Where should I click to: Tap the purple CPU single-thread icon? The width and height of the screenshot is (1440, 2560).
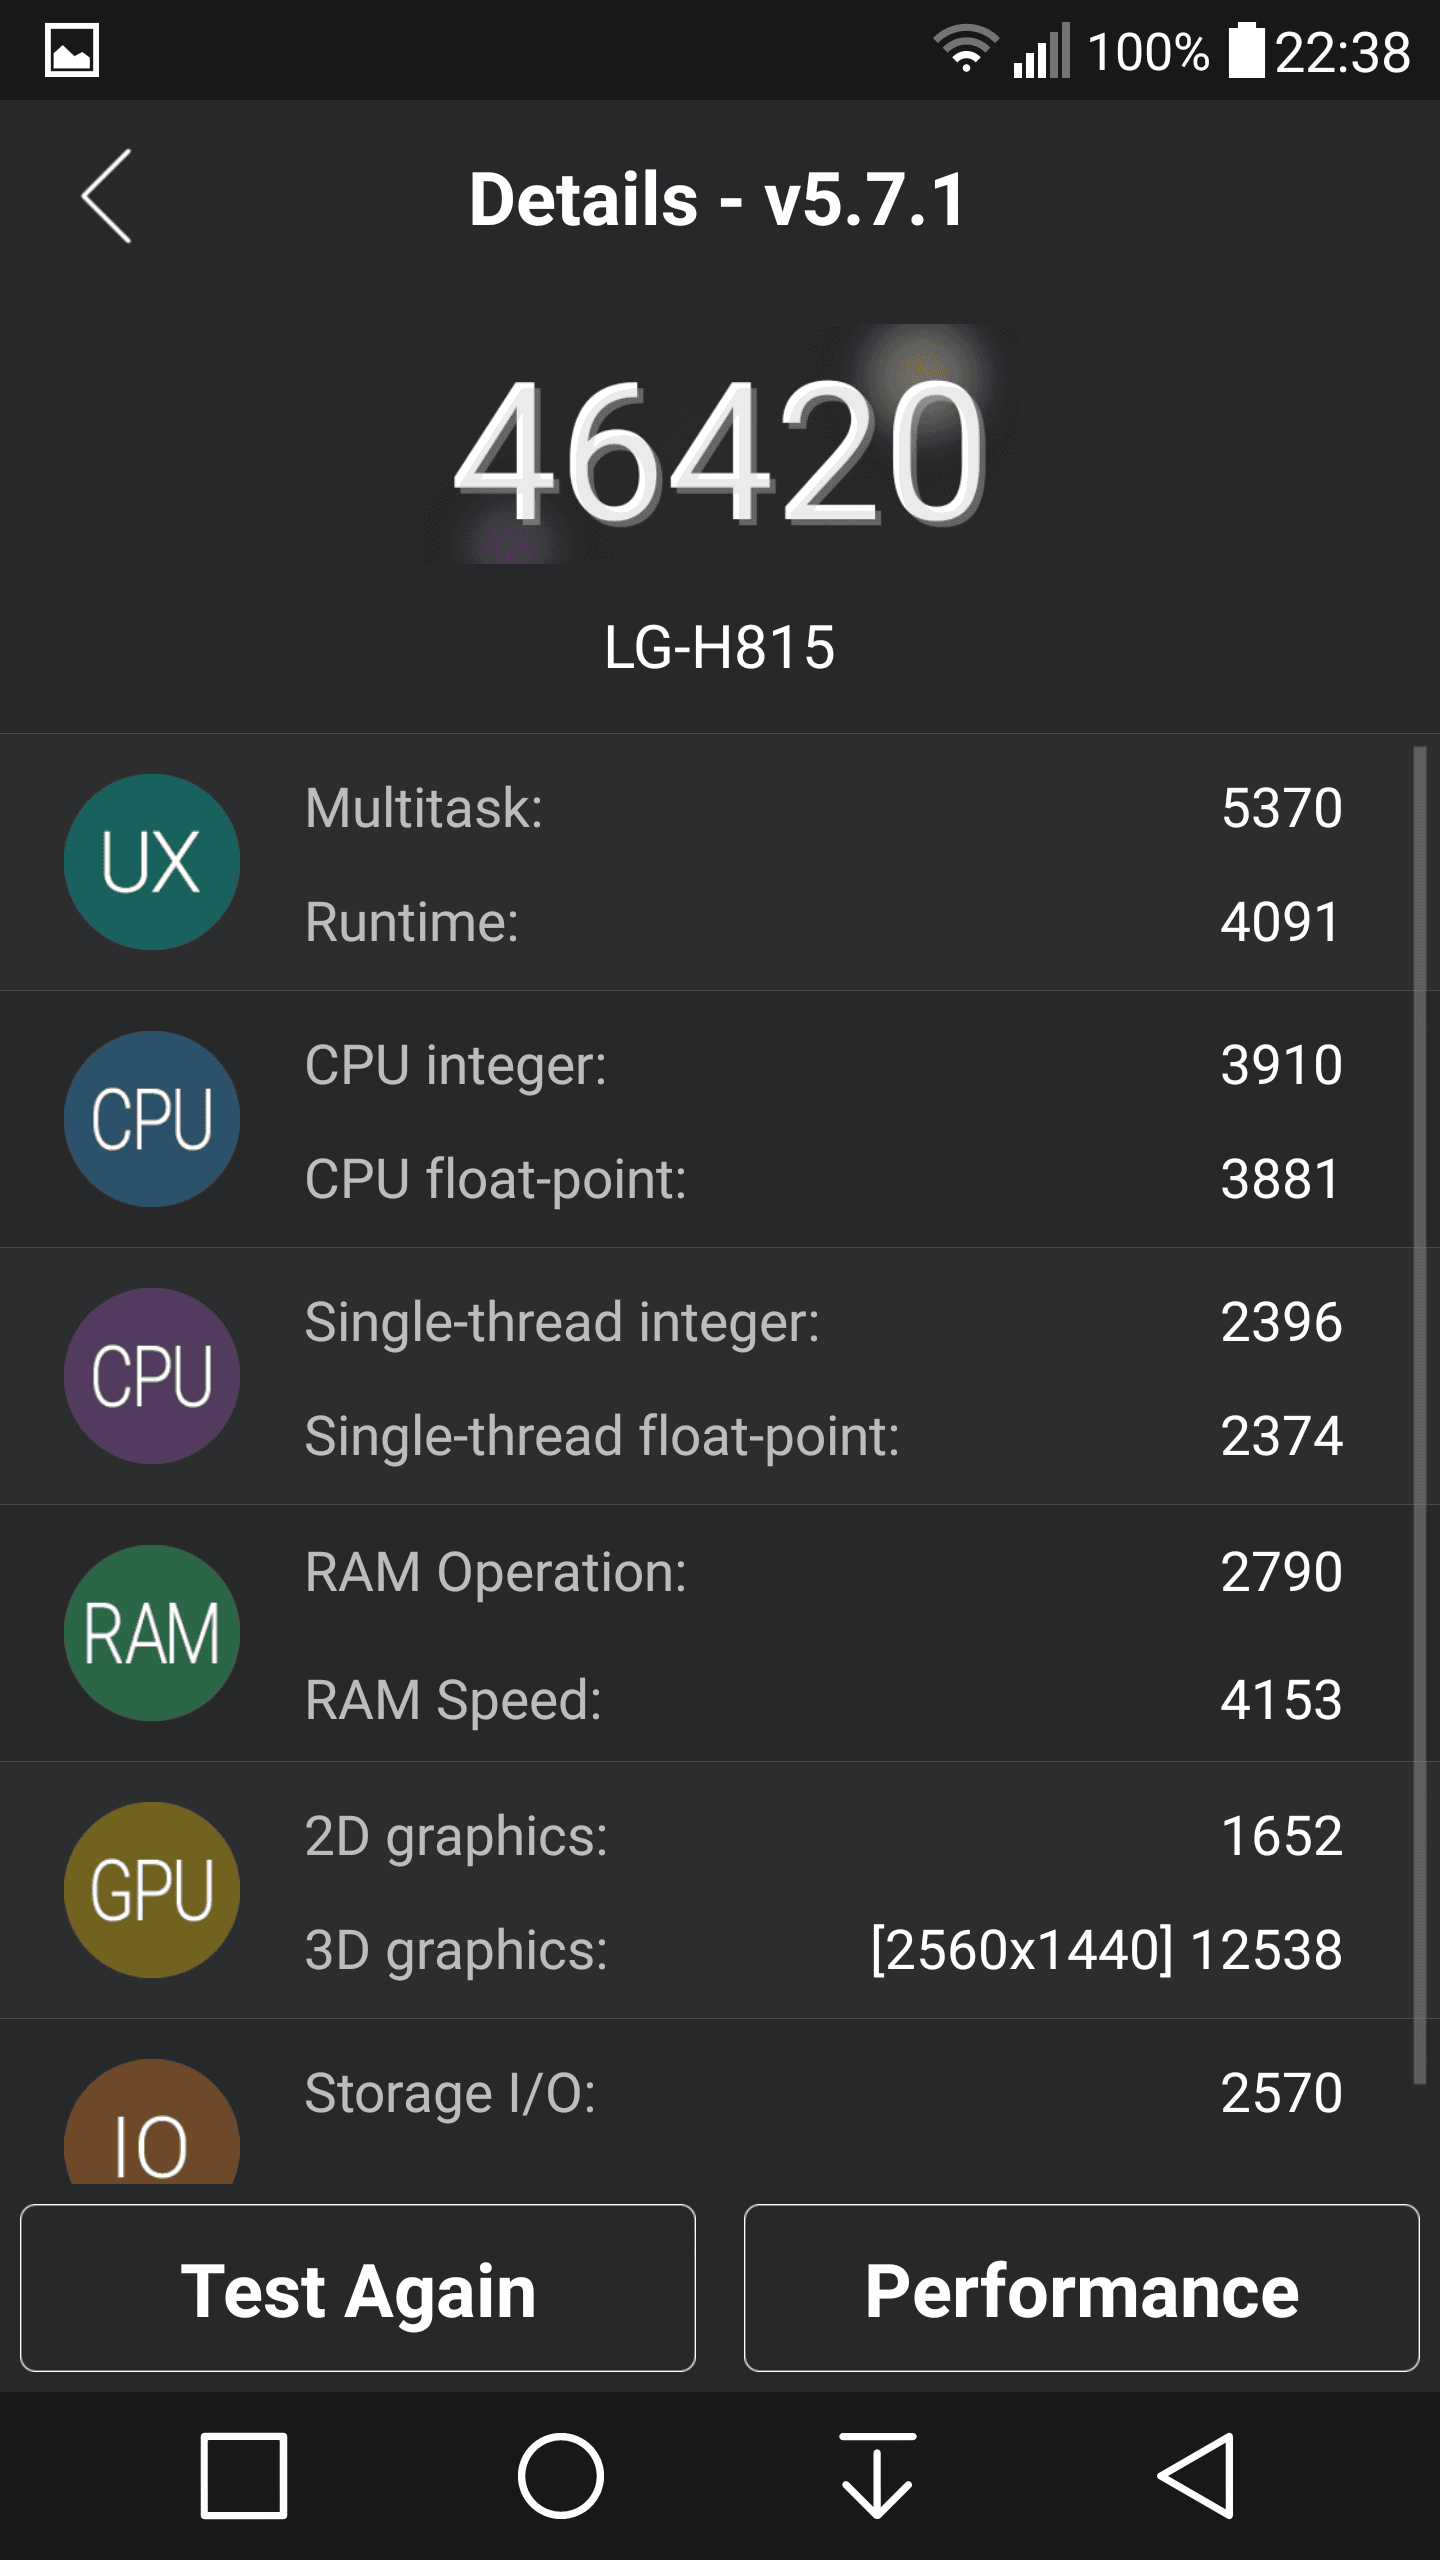(x=152, y=1375)
